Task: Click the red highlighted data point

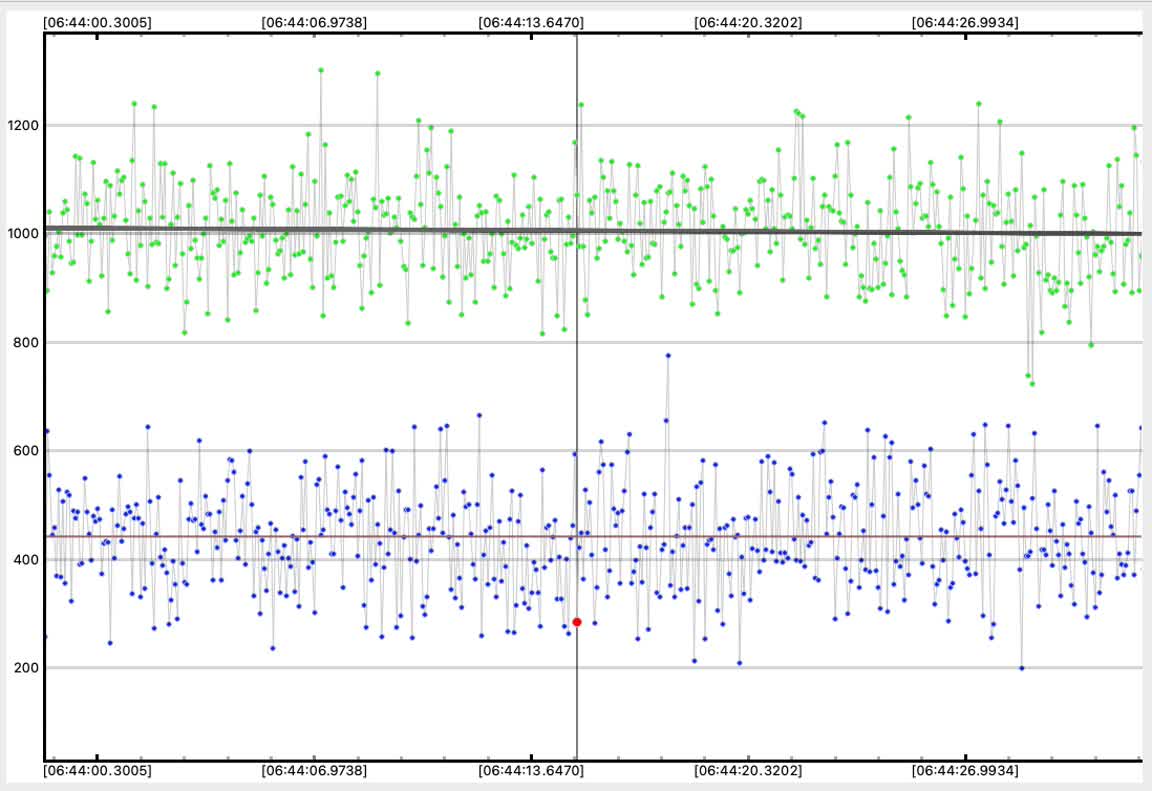Action: (x=577, y=622)
